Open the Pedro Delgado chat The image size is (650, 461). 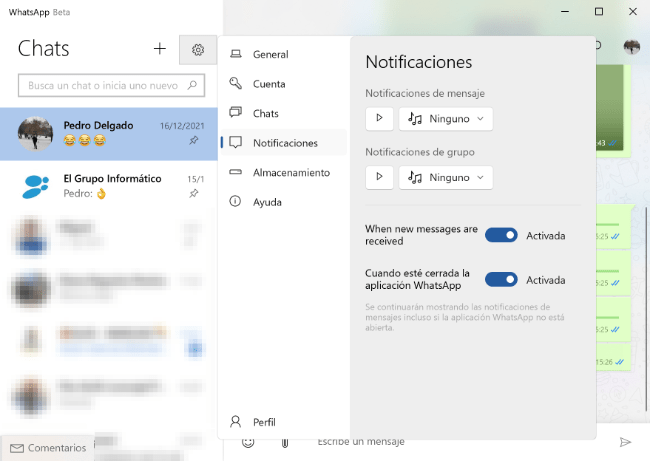109,134
